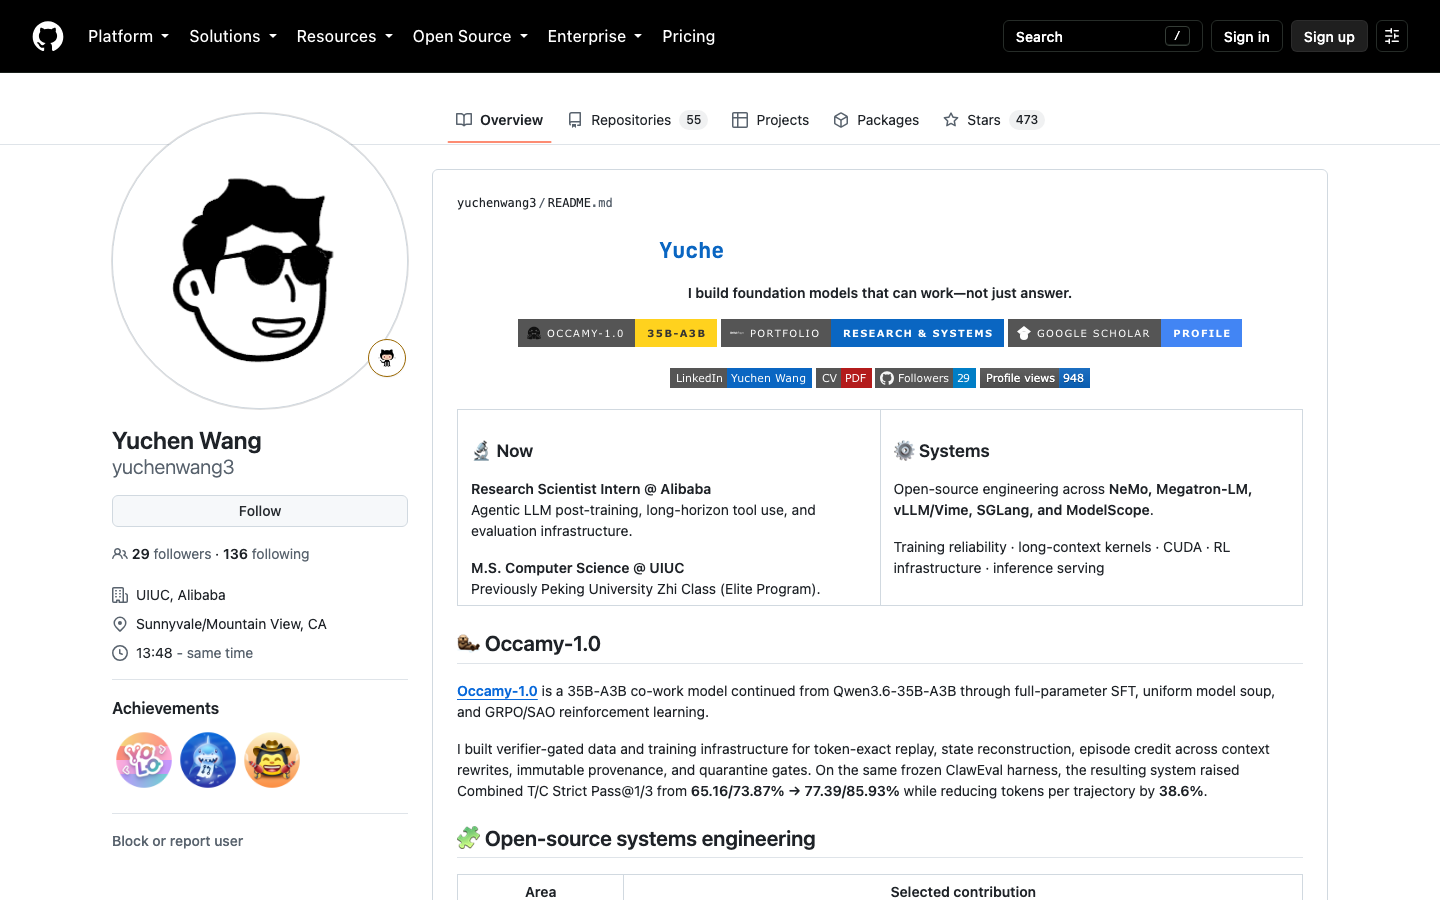
Task: Switch to the Projects tab
Action: (x=770, y=120)
